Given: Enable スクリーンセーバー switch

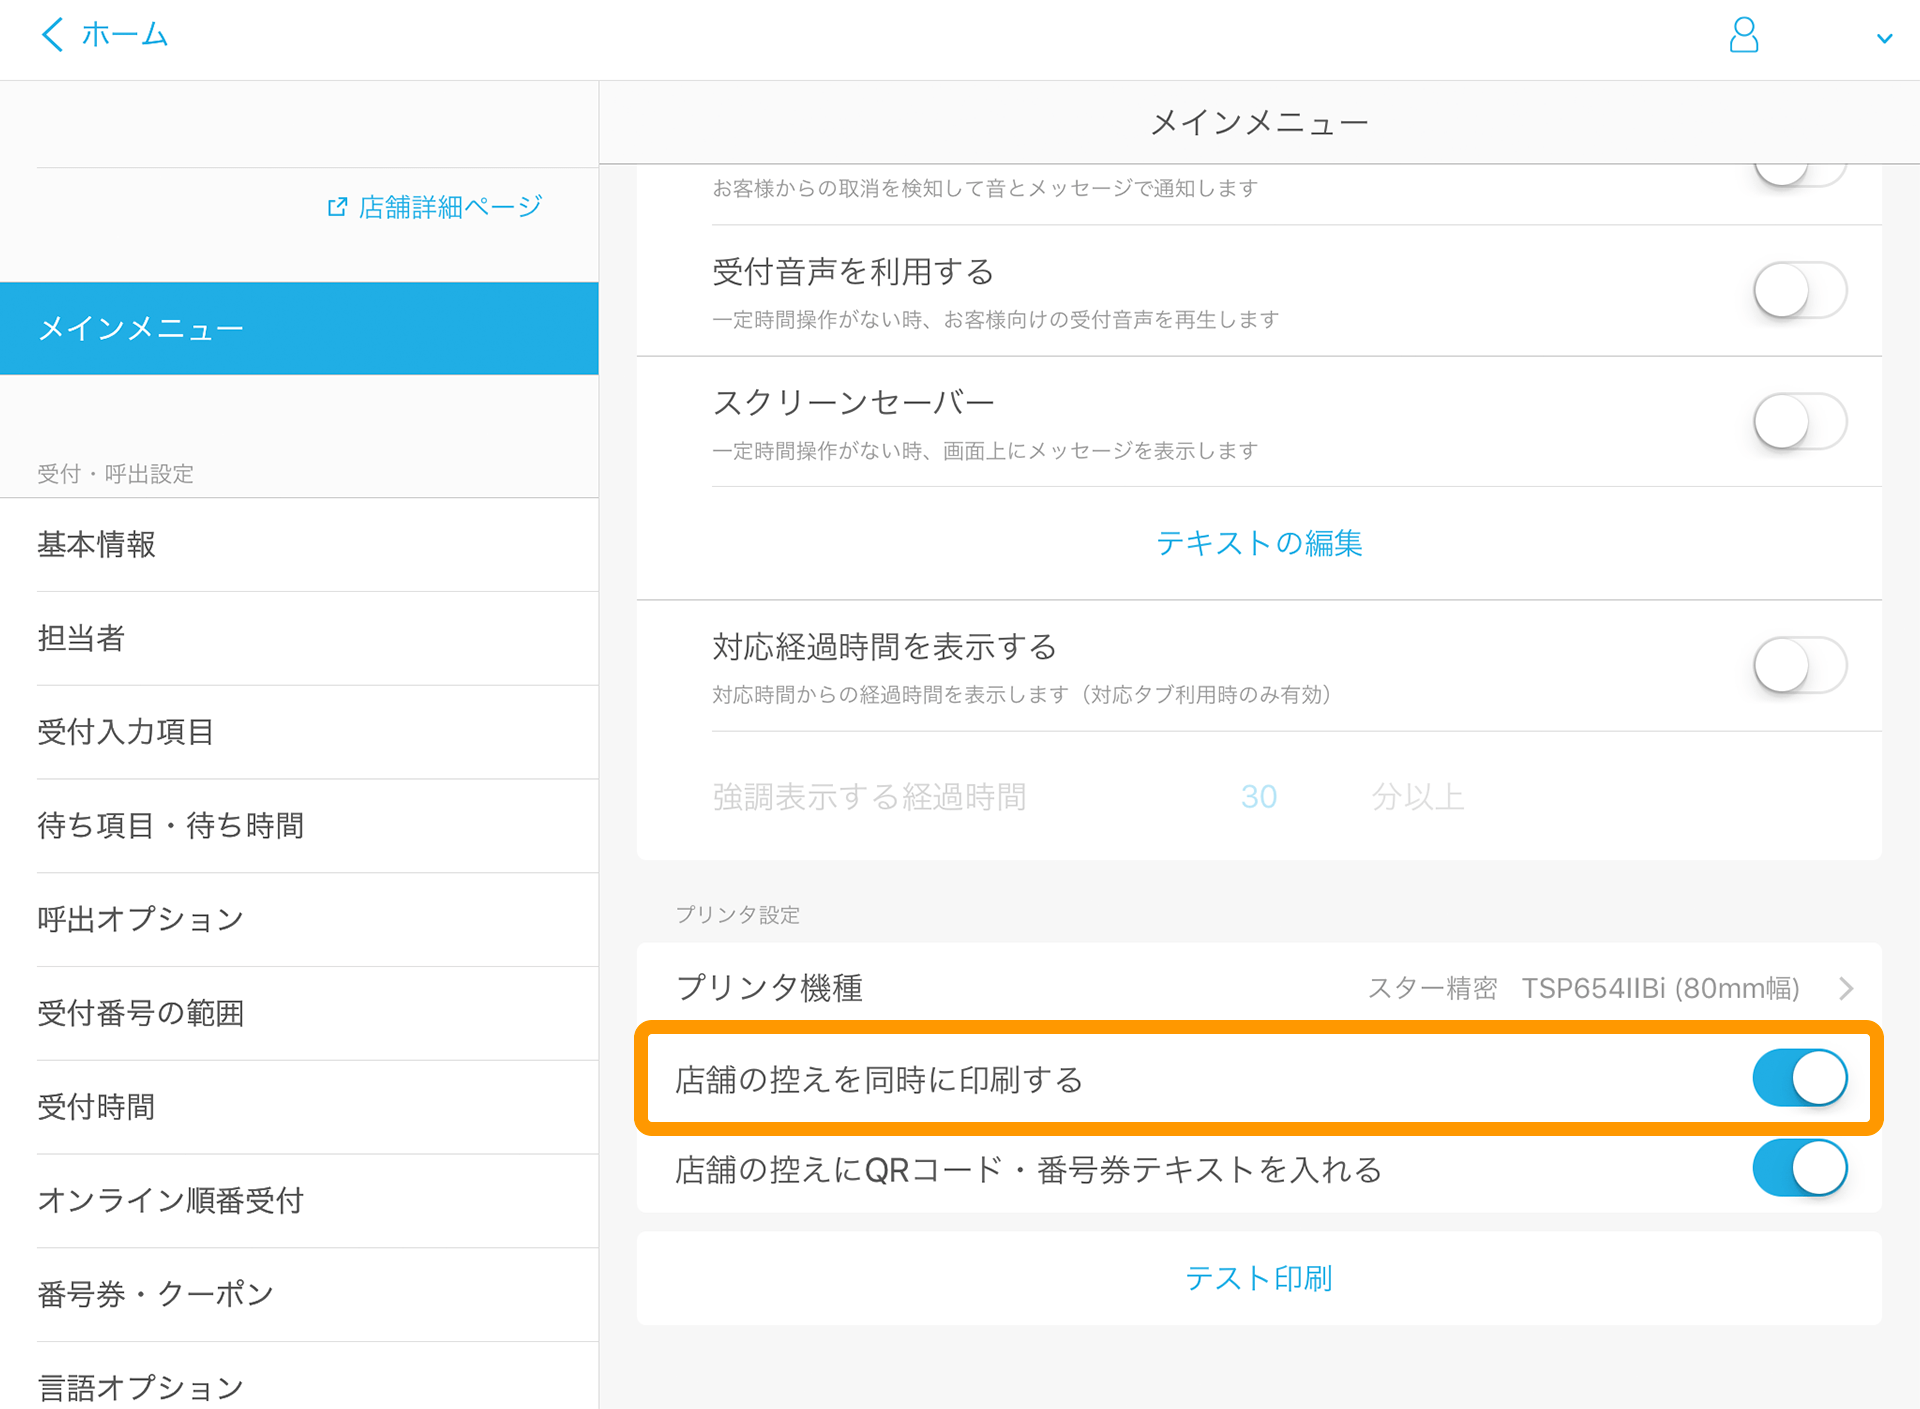Looking at the screenshot, I should coord(1799,421).
